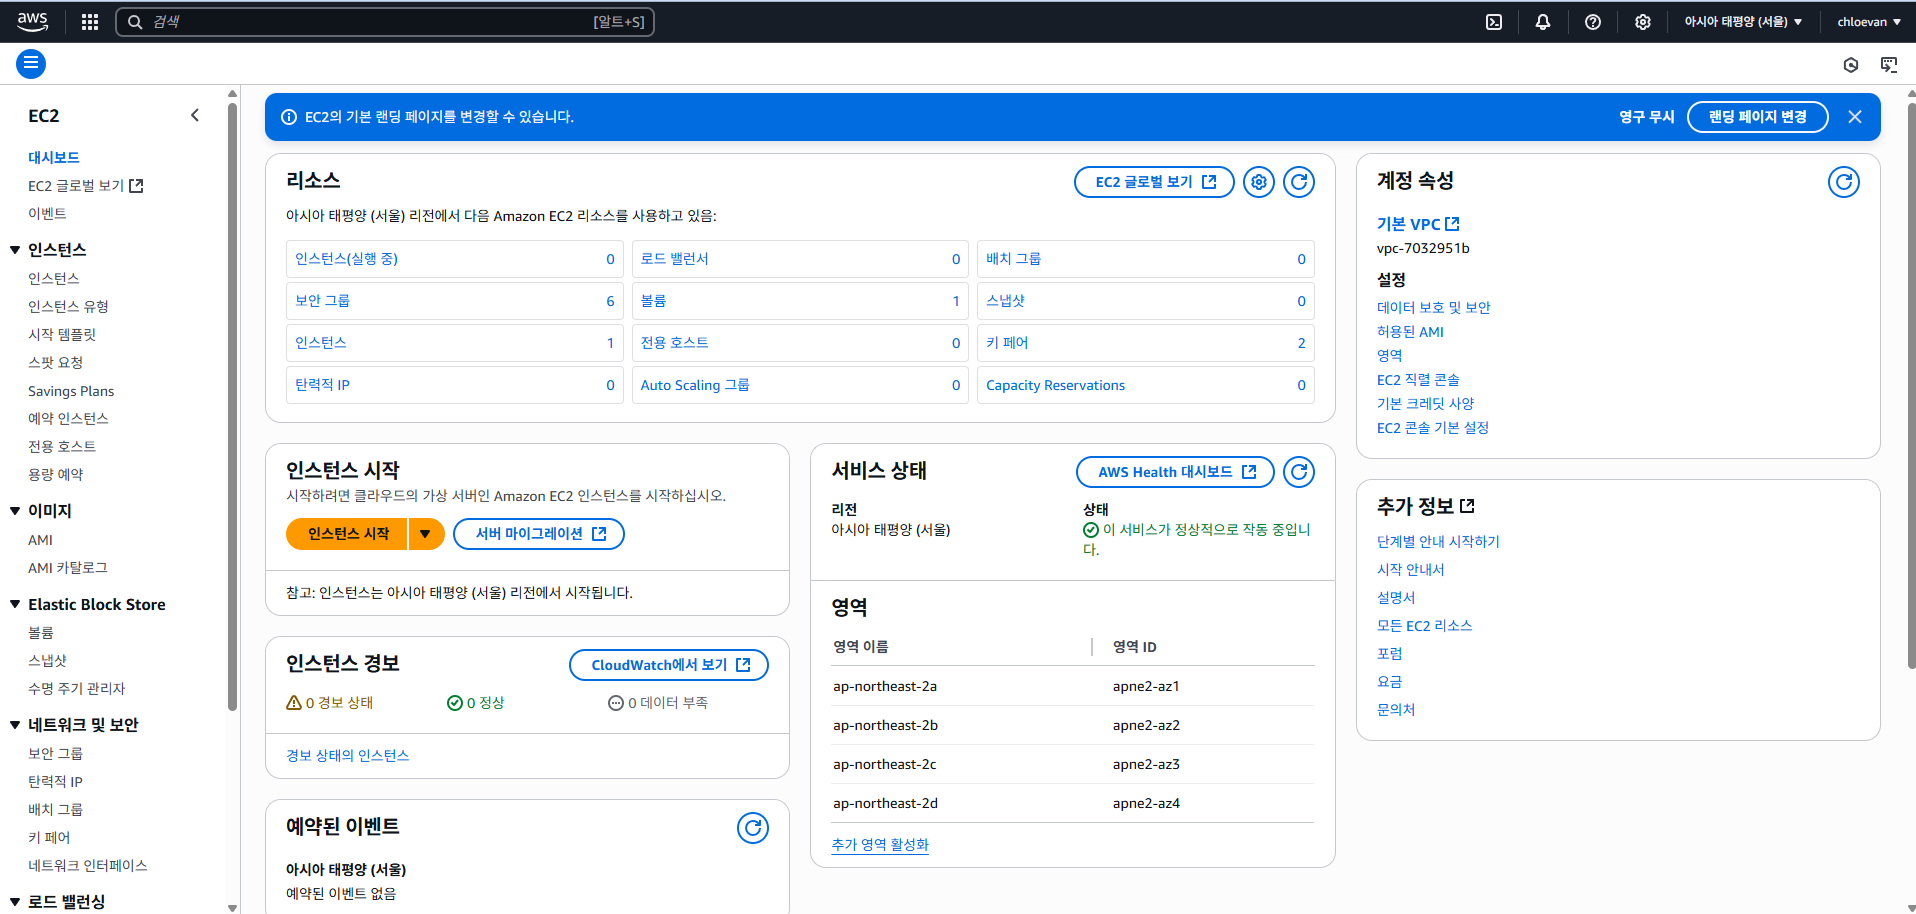Refresh the 예약된 이벤트 panel
The image size is (1916, 914).
coord(753,828)
